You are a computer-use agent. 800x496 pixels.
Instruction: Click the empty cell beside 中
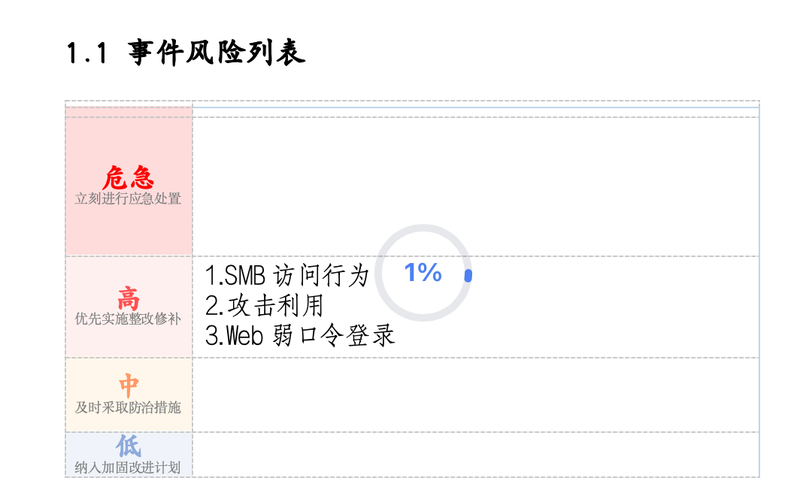click(x=476, y=395)
